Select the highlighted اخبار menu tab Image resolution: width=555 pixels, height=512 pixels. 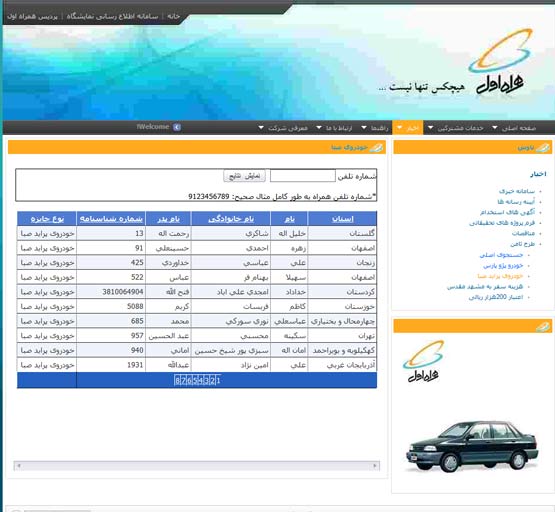coord(408,128)
